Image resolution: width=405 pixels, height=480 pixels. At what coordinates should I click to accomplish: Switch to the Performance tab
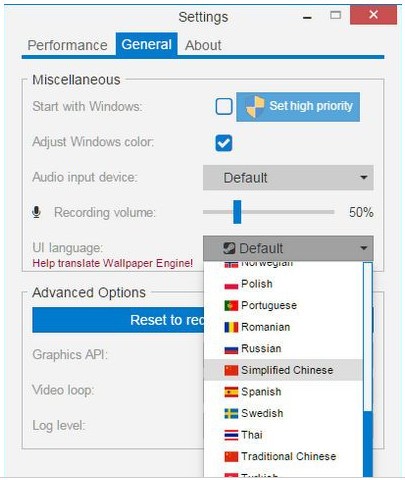[67, 45]
